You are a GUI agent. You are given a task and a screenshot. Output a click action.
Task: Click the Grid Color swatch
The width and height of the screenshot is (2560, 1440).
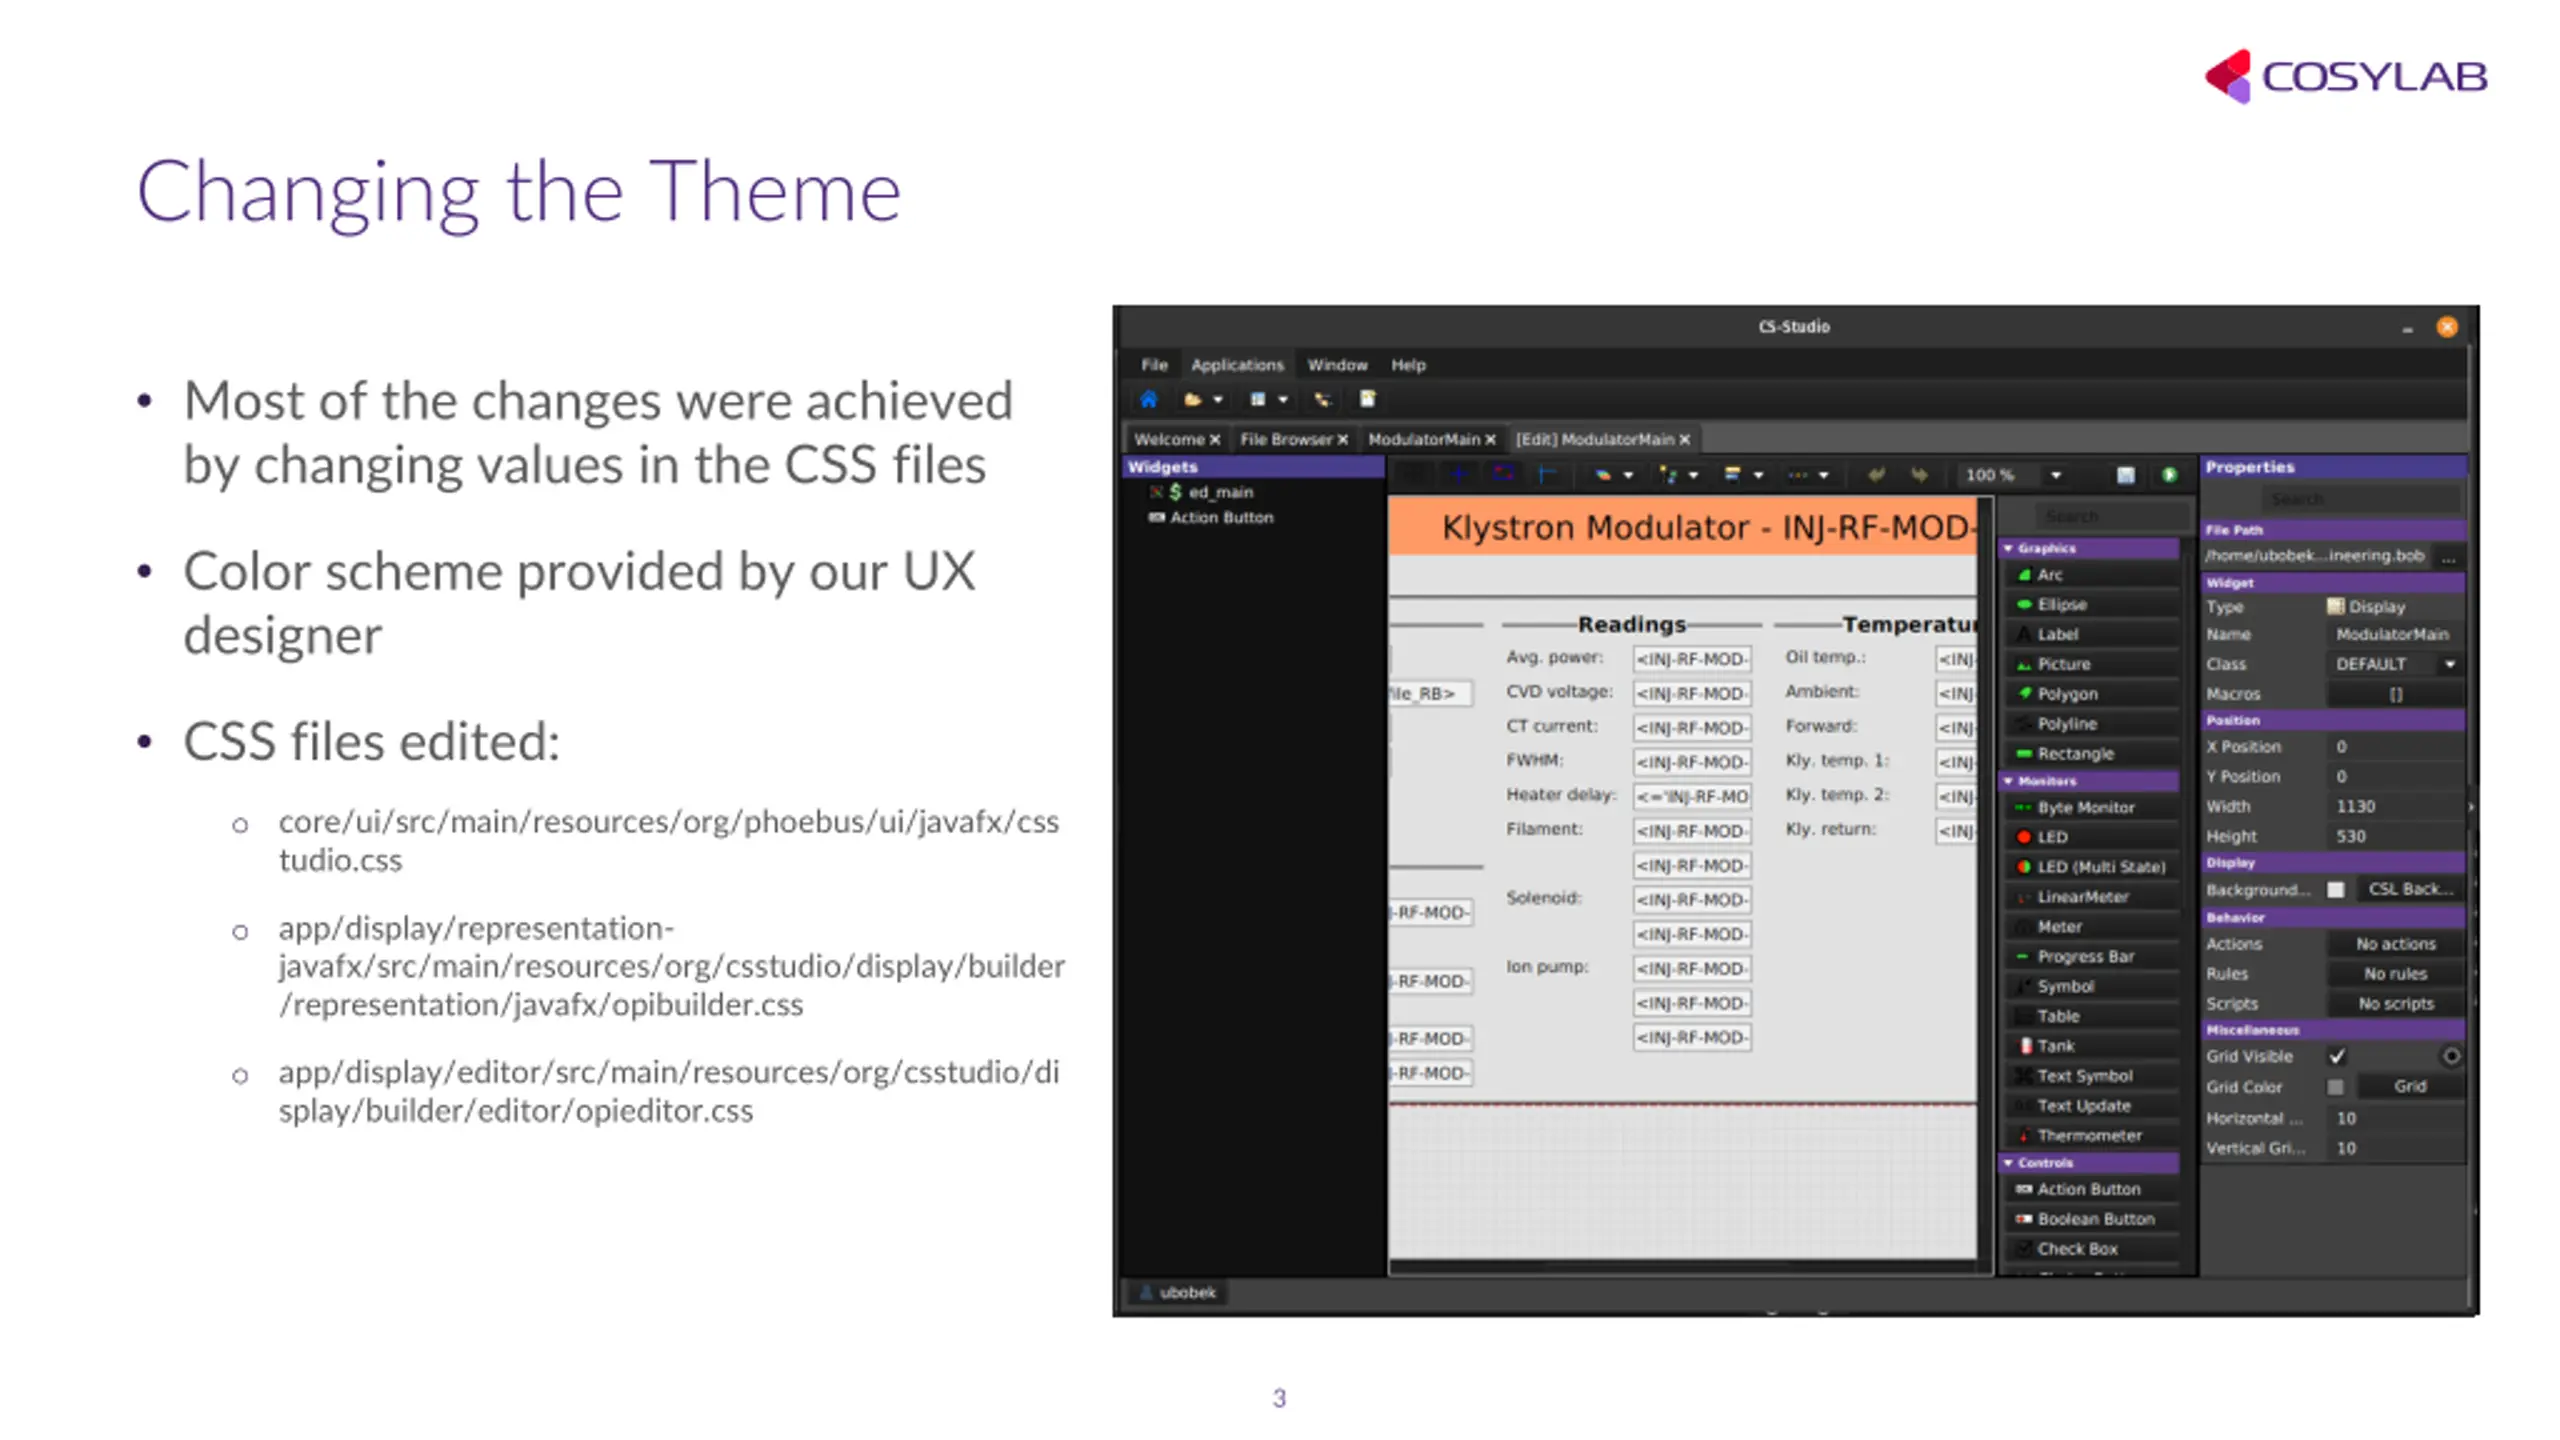[2336, 1087]
